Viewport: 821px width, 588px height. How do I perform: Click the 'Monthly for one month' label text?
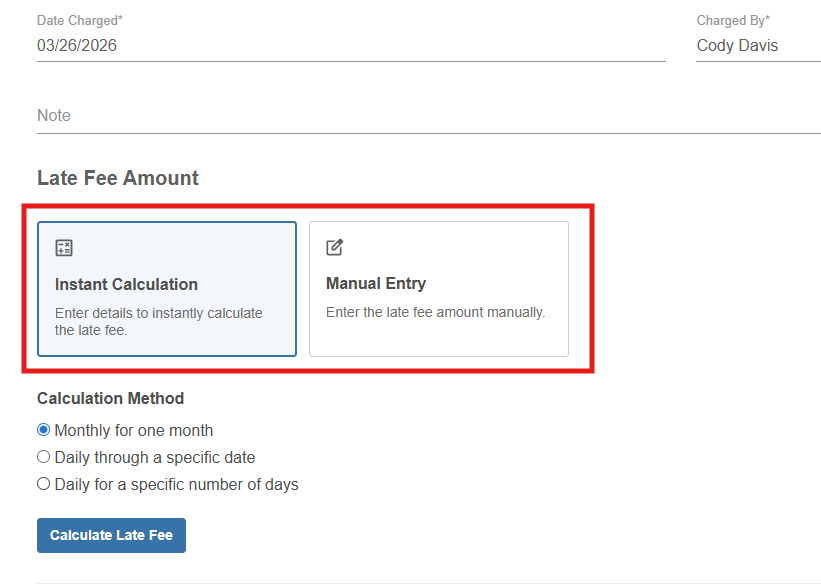(134, 431)
